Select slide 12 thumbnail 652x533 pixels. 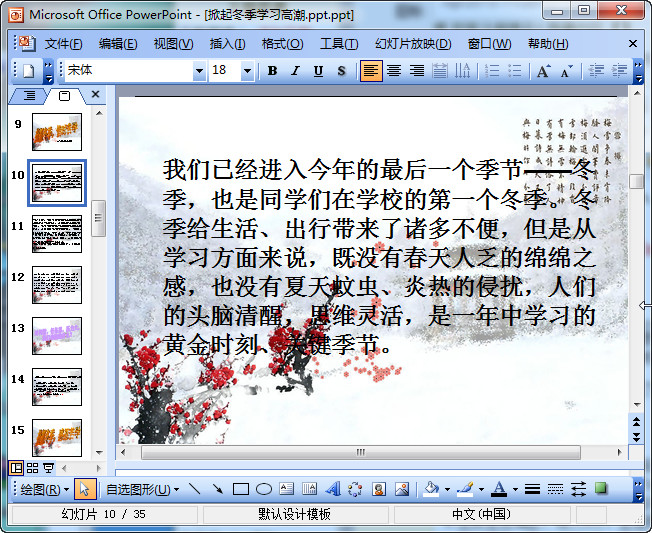click(57, 284)
